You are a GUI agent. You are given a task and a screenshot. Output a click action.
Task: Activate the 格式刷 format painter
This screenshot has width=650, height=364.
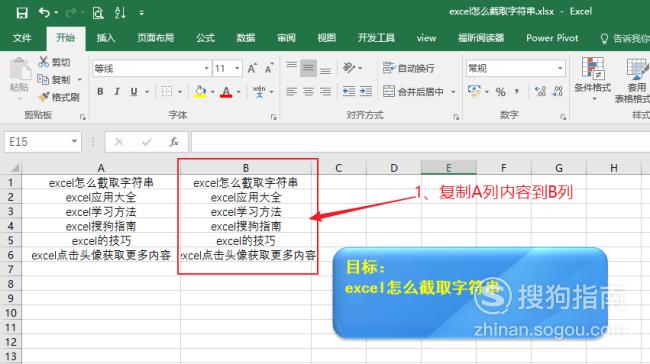coord(58,97)
